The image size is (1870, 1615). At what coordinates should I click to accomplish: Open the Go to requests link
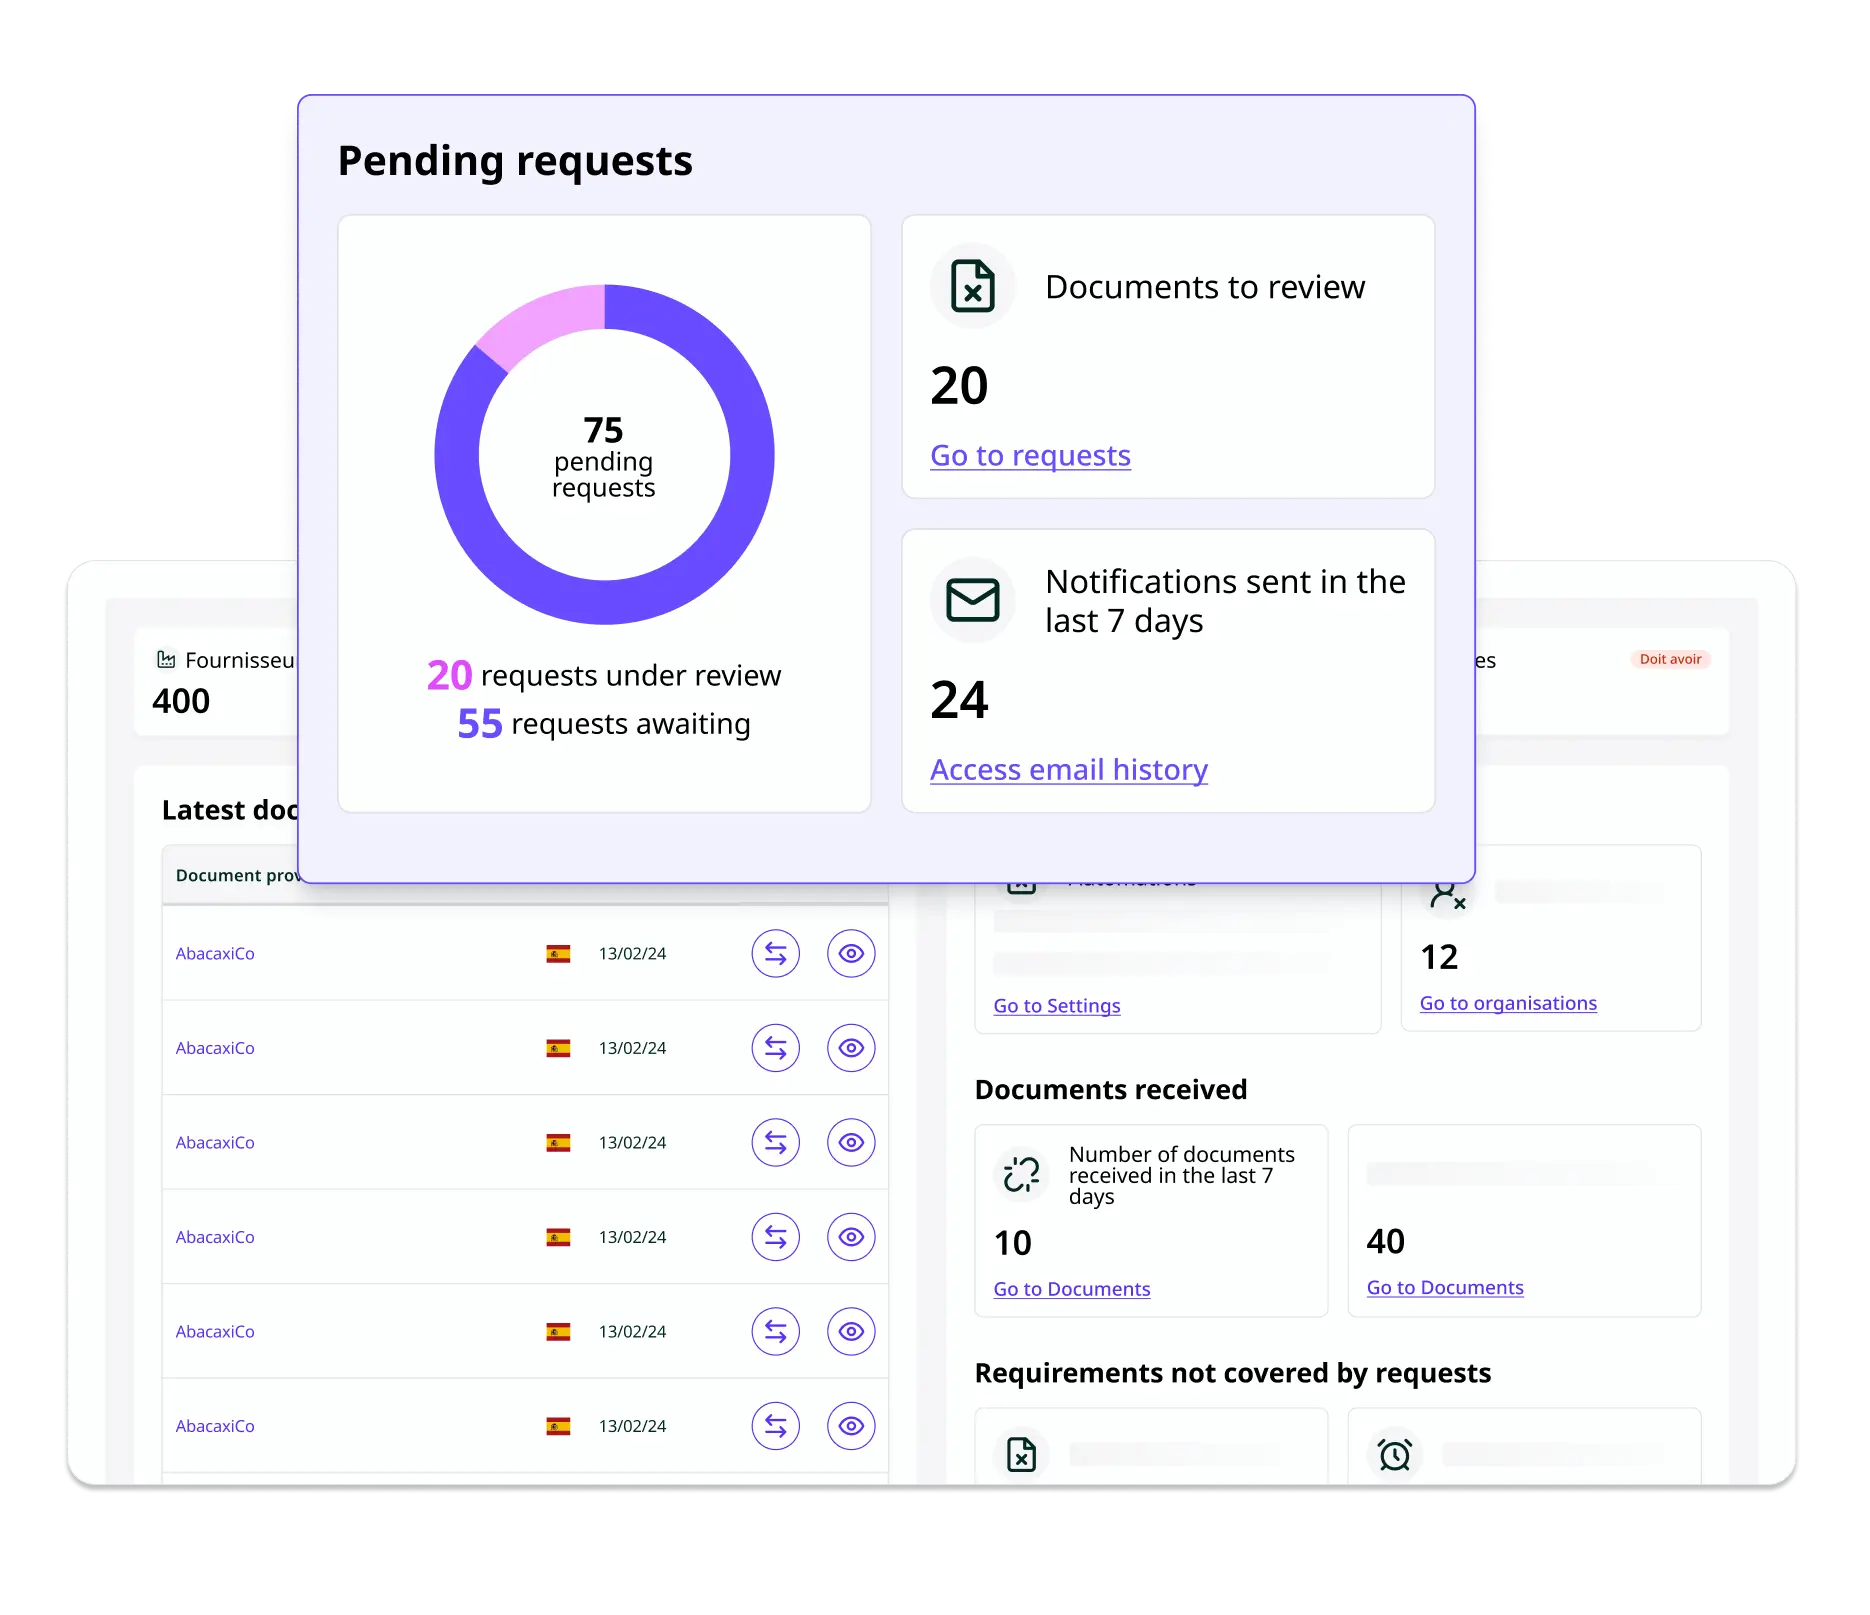tap(1030, 456)
